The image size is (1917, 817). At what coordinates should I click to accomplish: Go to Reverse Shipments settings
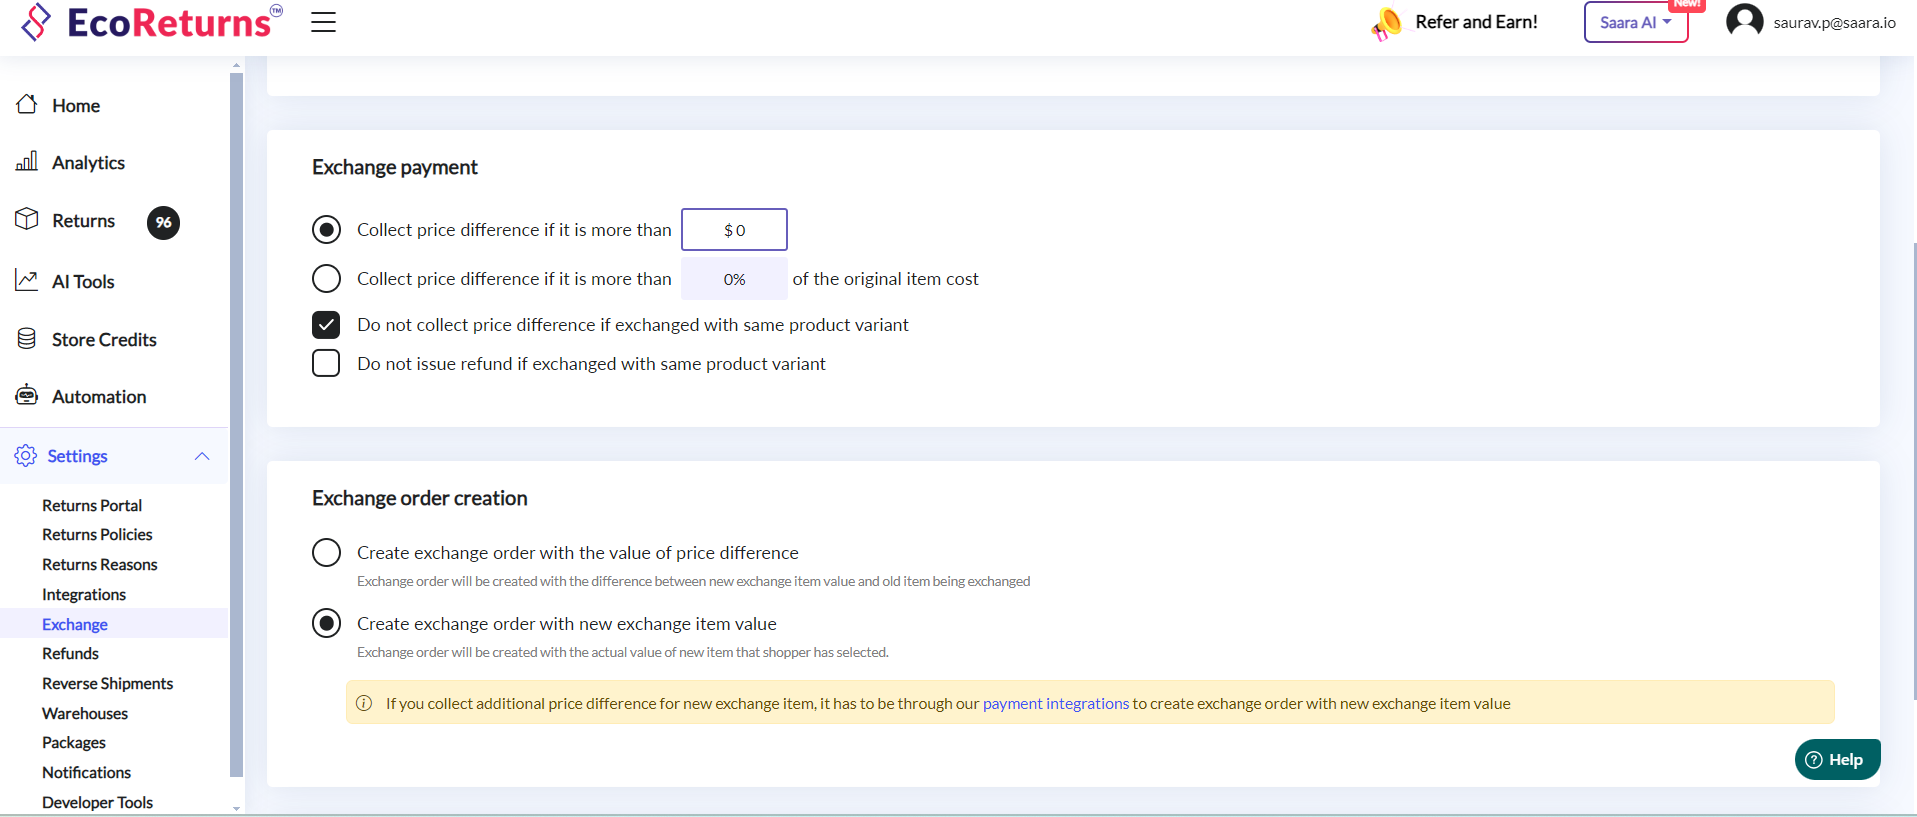(107, 684)
